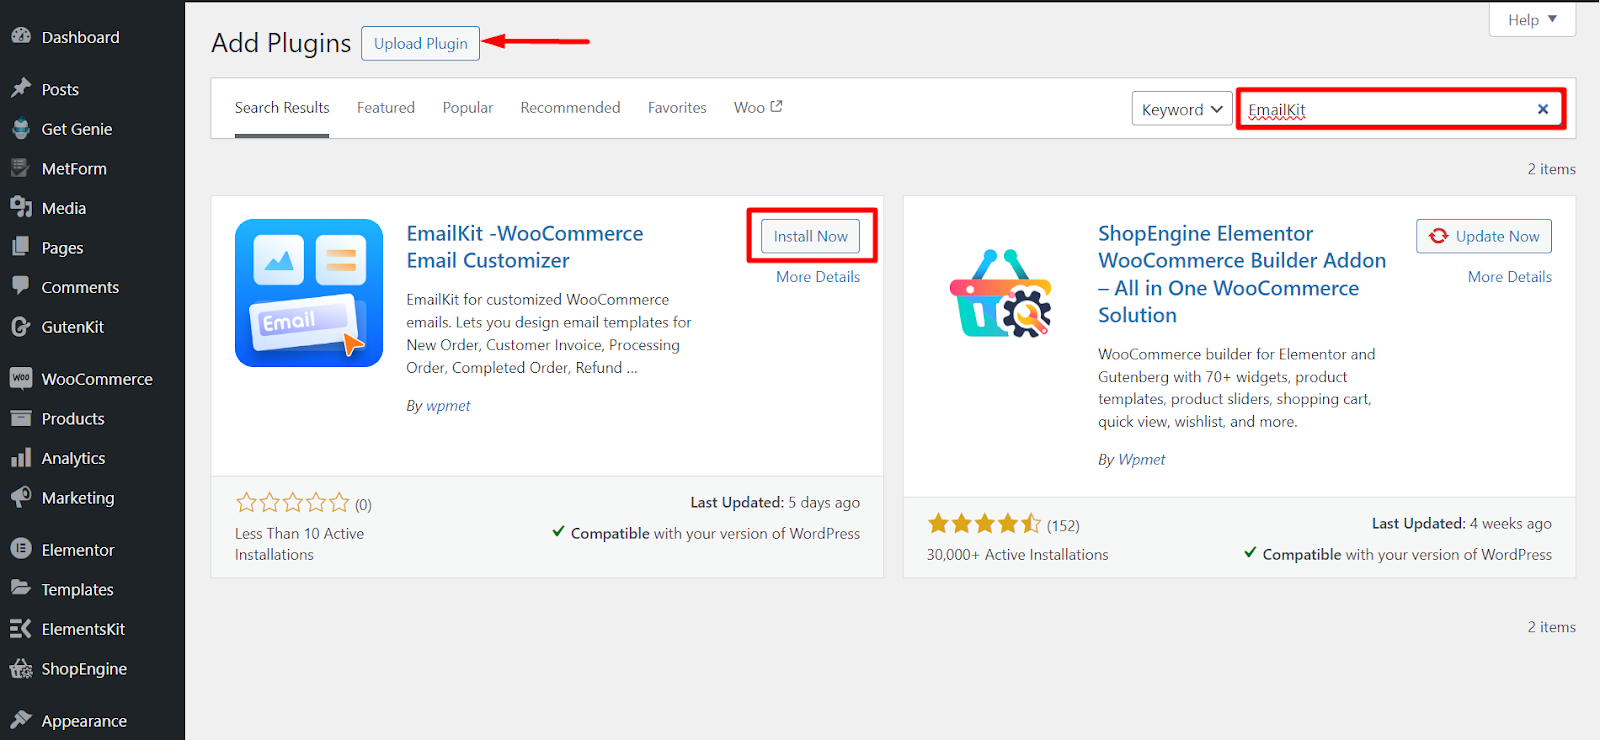1600x740 pixels.
Task: Click EmailKit's empty star rating
Action: 292,502
